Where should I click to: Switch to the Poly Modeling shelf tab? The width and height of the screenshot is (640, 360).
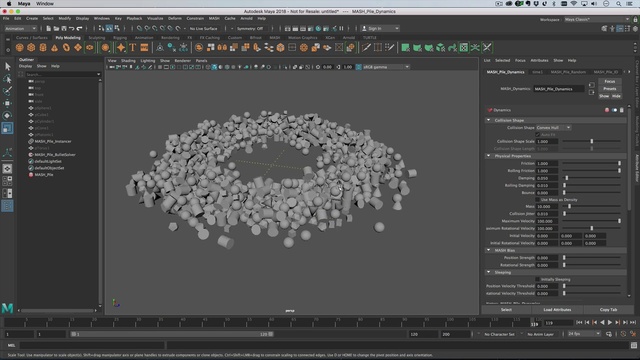click(x=68, y=38)
